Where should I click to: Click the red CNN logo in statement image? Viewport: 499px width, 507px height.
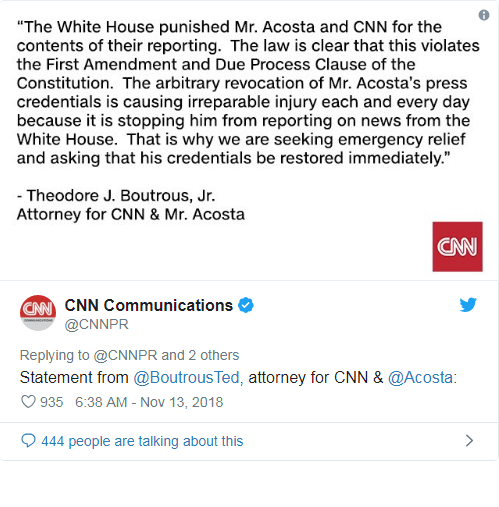pos(457,247)
